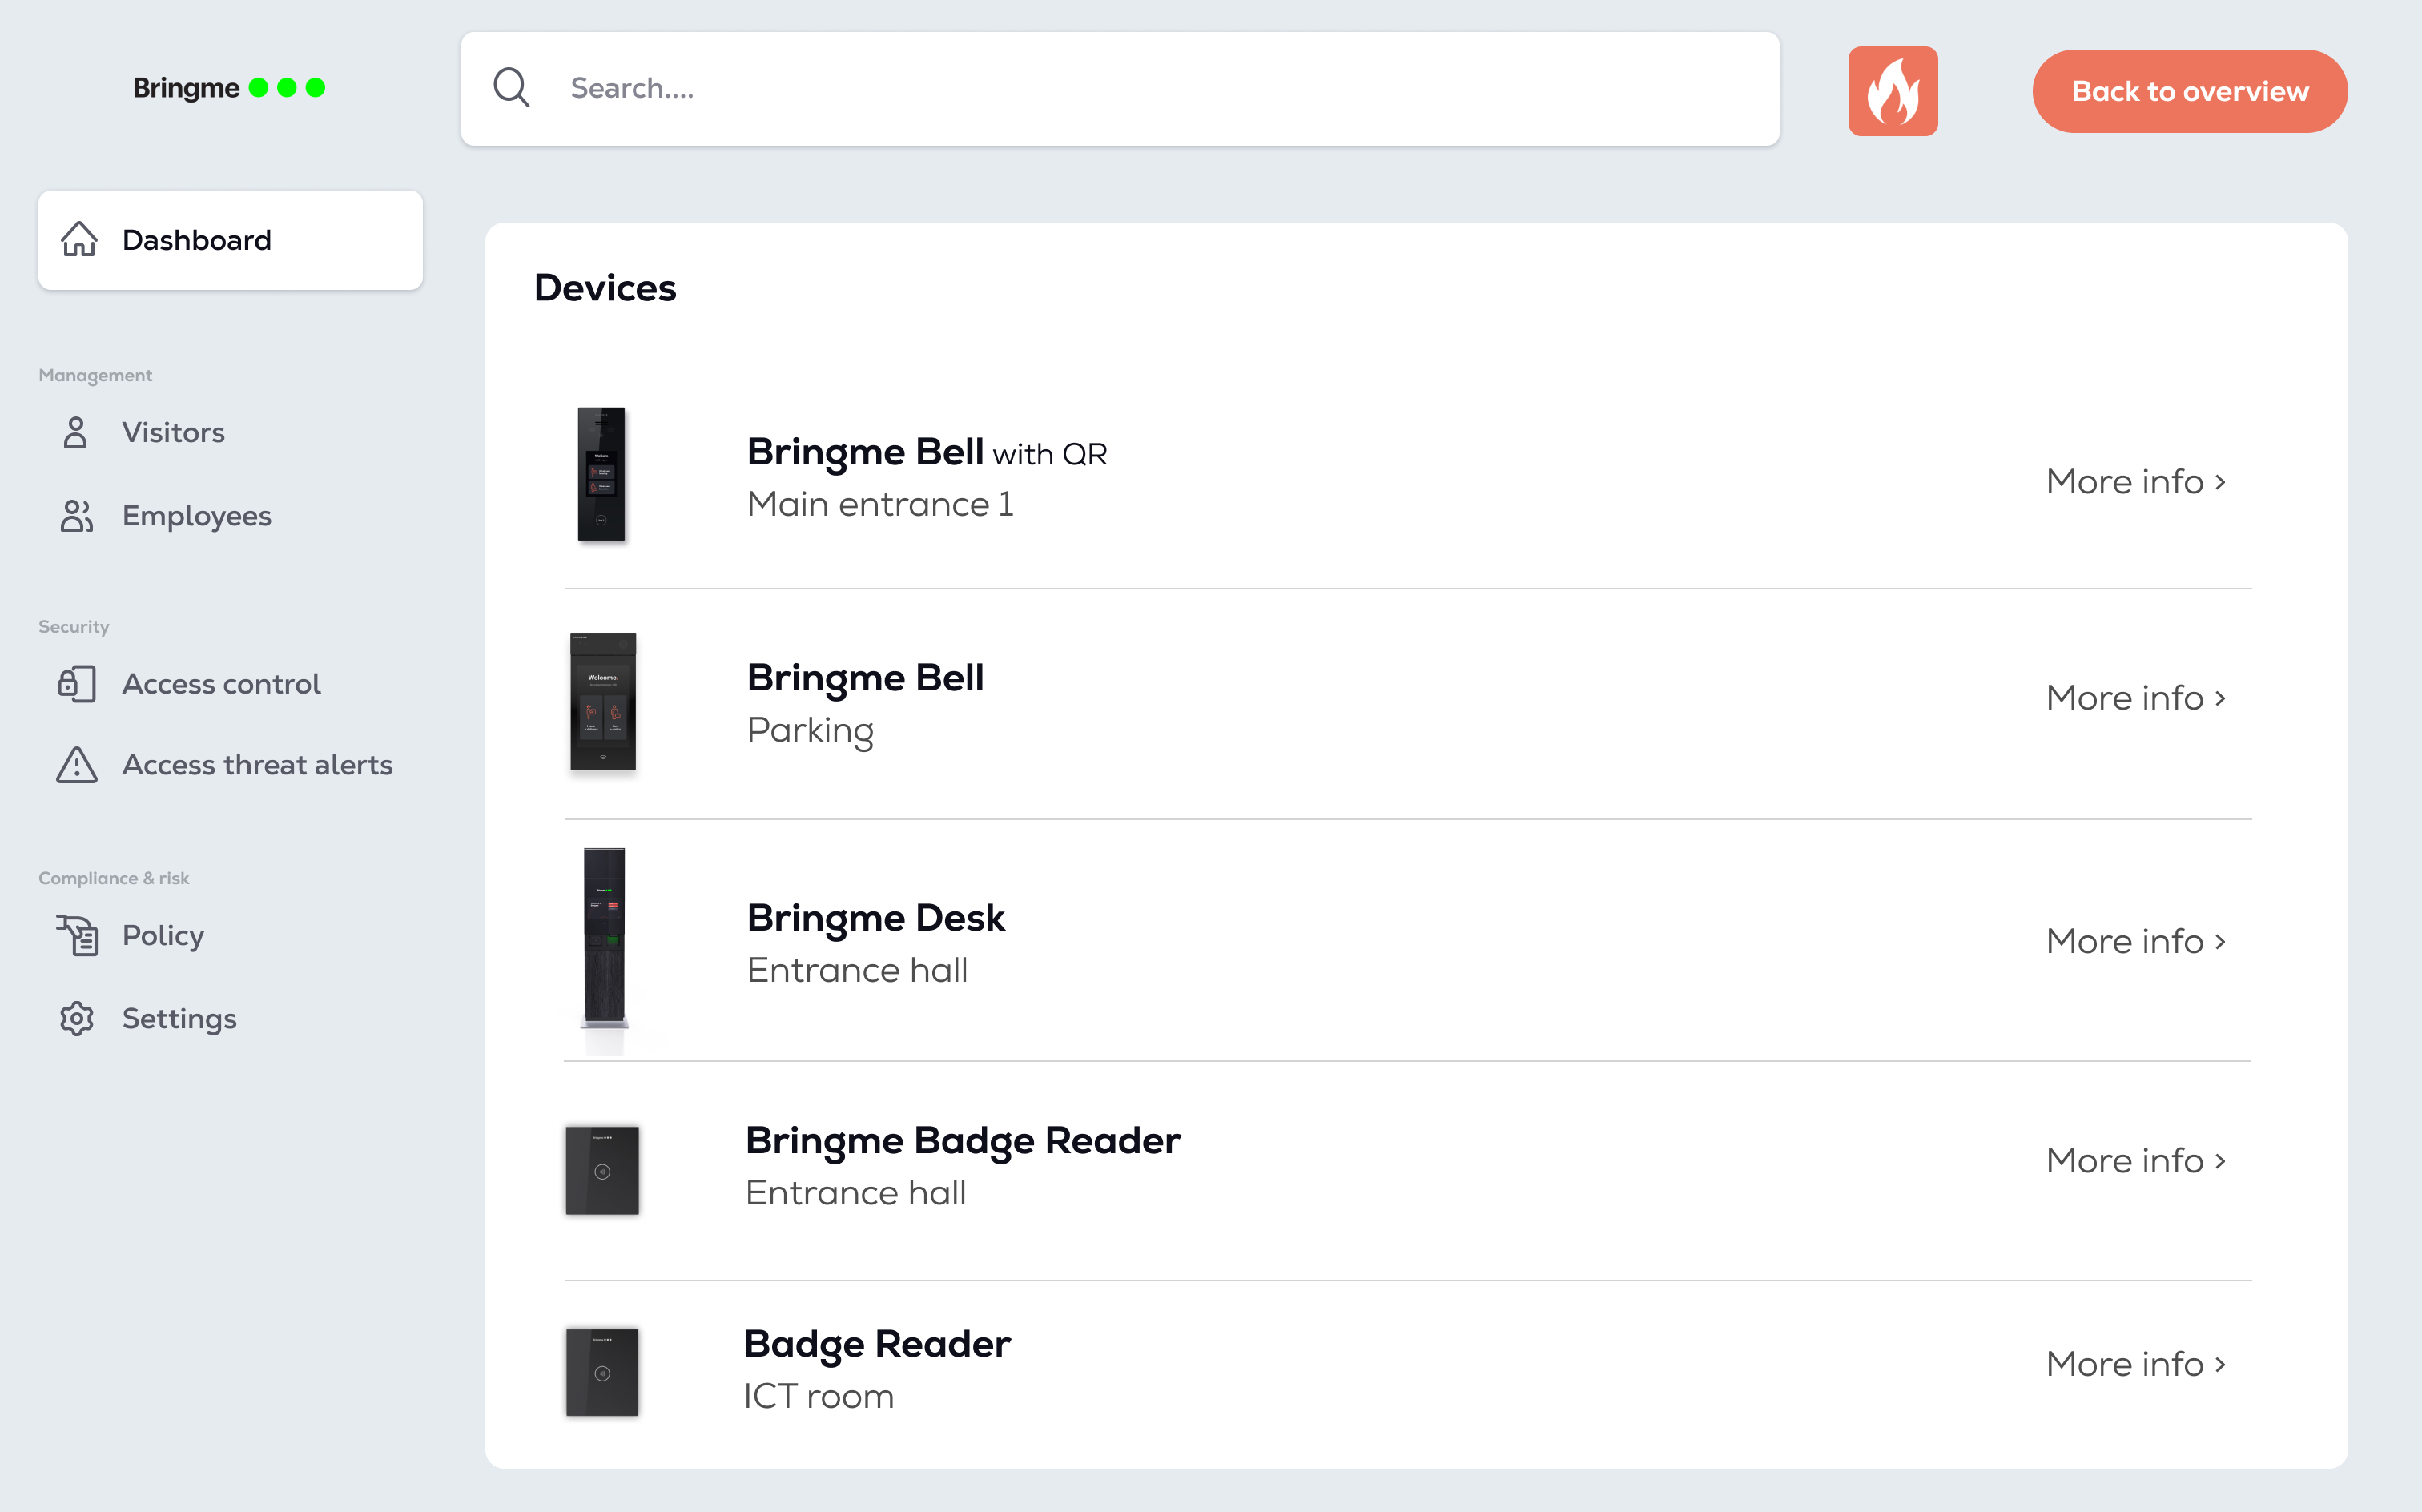Viewport: 2422px width, 1512px height.
Task: Click the 'Parking' location text
Action: pyautogui.click(x=811, y=731)
